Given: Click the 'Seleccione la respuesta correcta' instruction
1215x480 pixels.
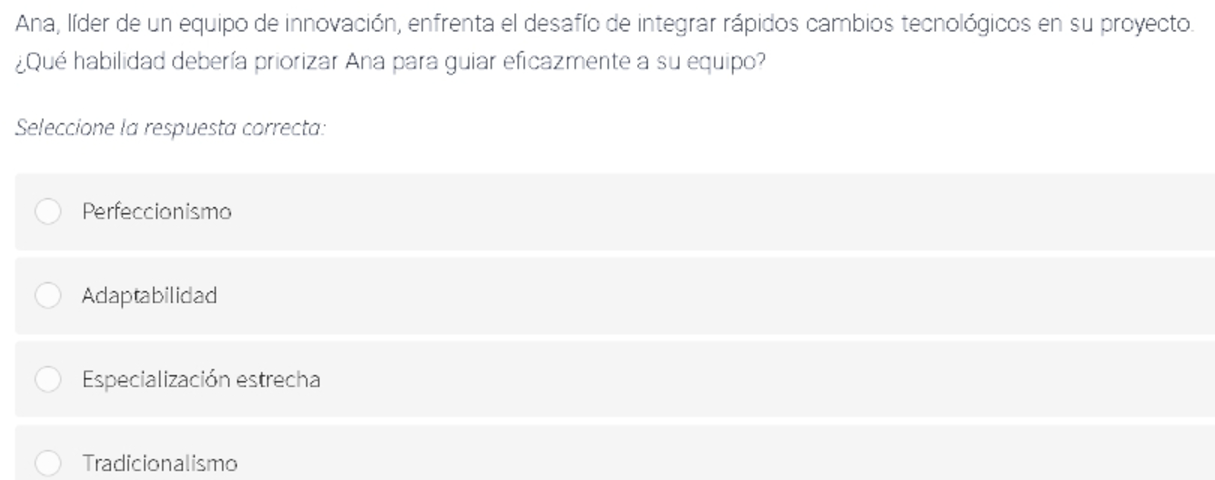Looking at the screenshot, I should tap(170, 129).
